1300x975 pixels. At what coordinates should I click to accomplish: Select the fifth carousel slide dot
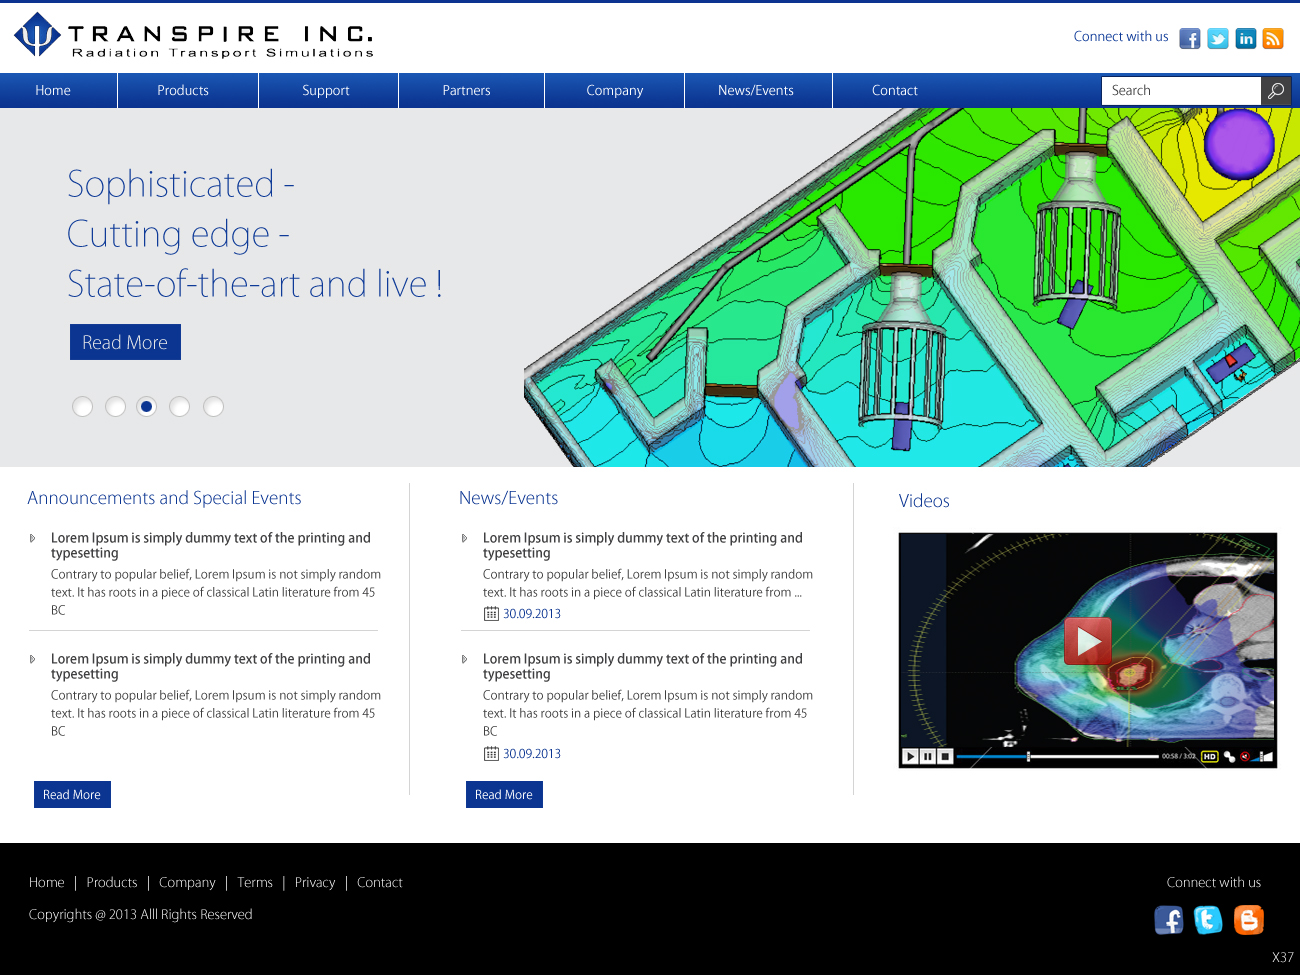coord(213,406)
